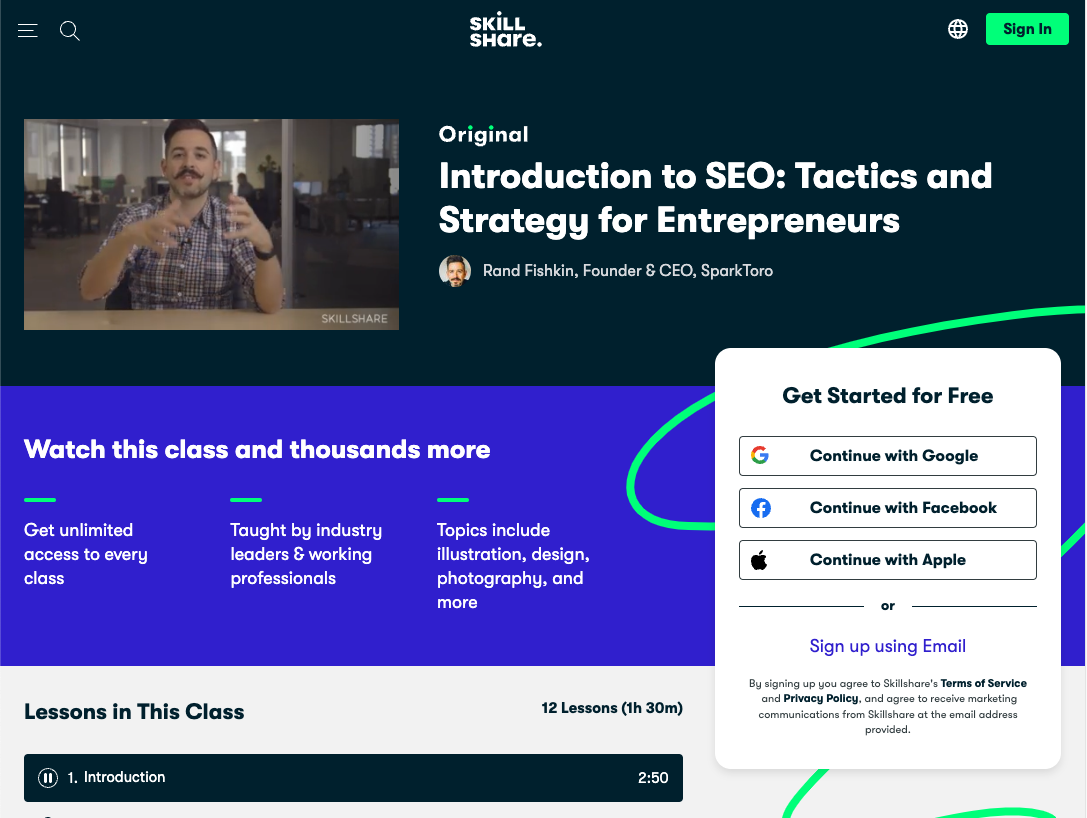Image resolution: width=1087 pixels, height=818 pixels.
Task: Open language selector globe icon
Action: [x=957, y=29]
